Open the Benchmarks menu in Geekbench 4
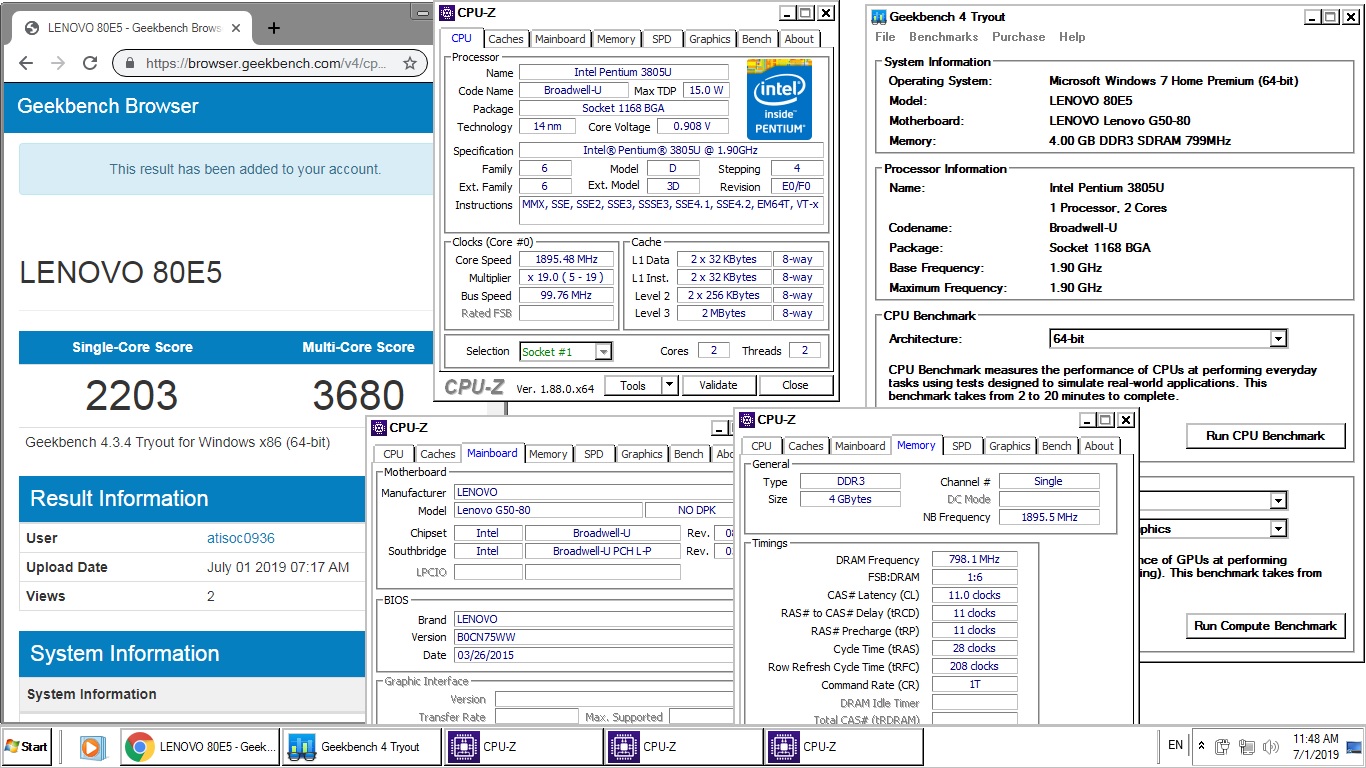This screenshot has width=1366, height=768. pos(944,37)
